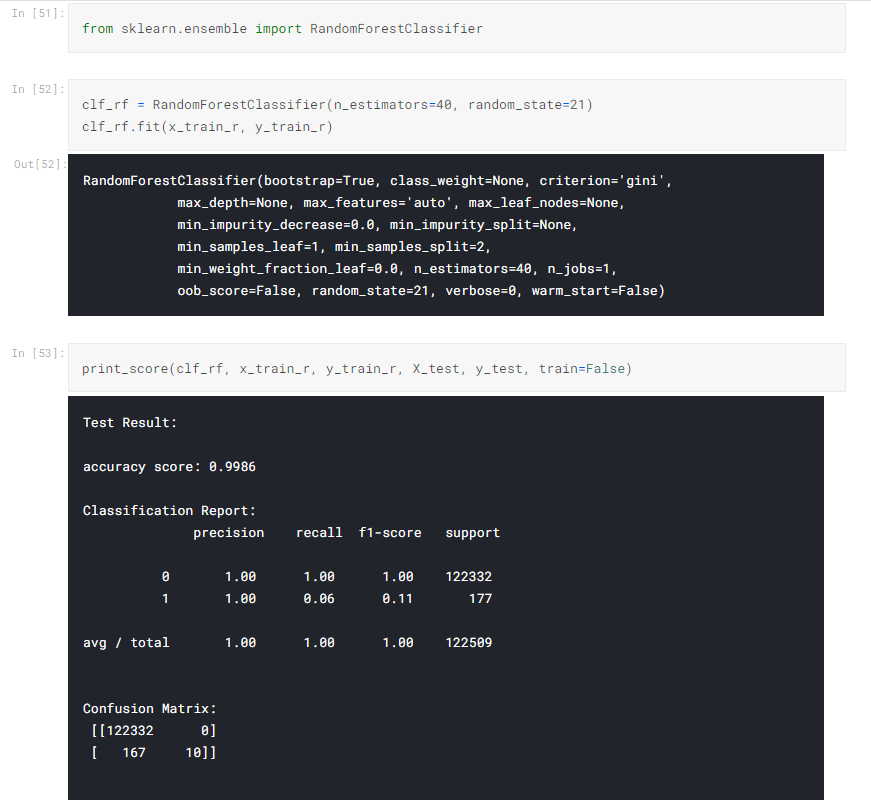Click the In [51] prompt label
The width and height of the screenshot is (871, 810).
click(x=38, y=13)
